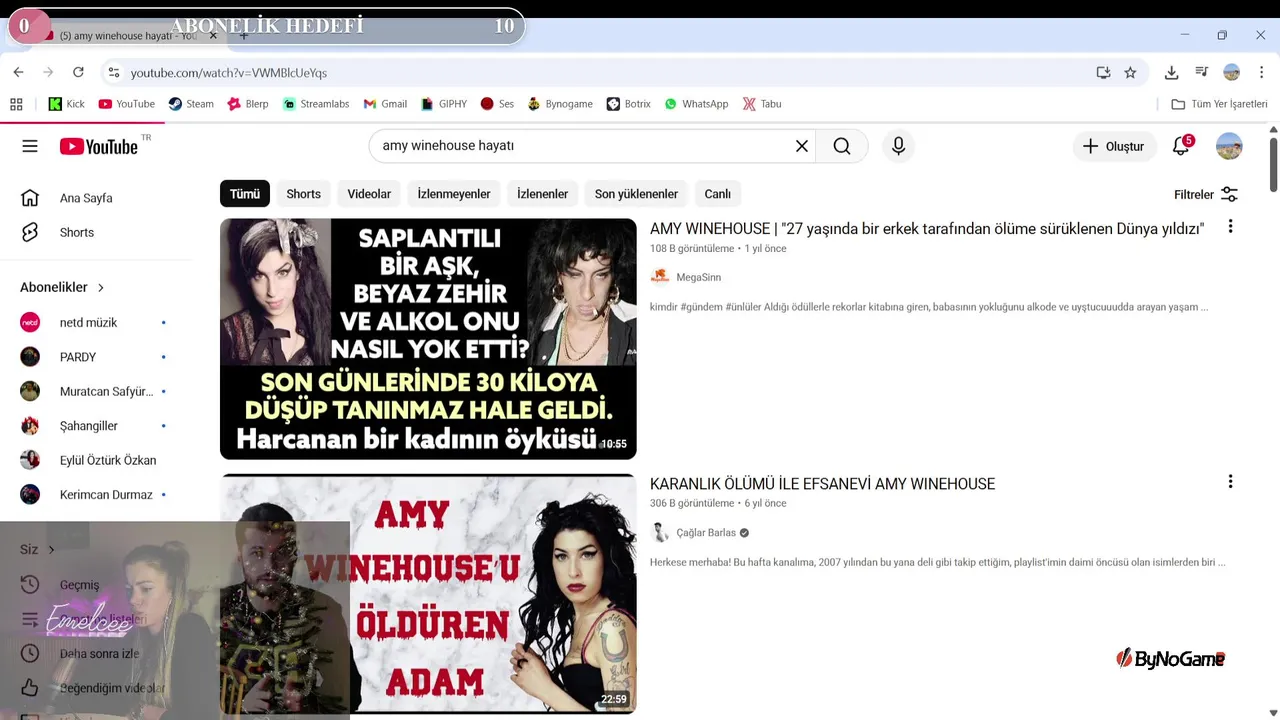Select the Canlı filter chip
Viewport: 1280px width, 720px height.
(717, 194)
